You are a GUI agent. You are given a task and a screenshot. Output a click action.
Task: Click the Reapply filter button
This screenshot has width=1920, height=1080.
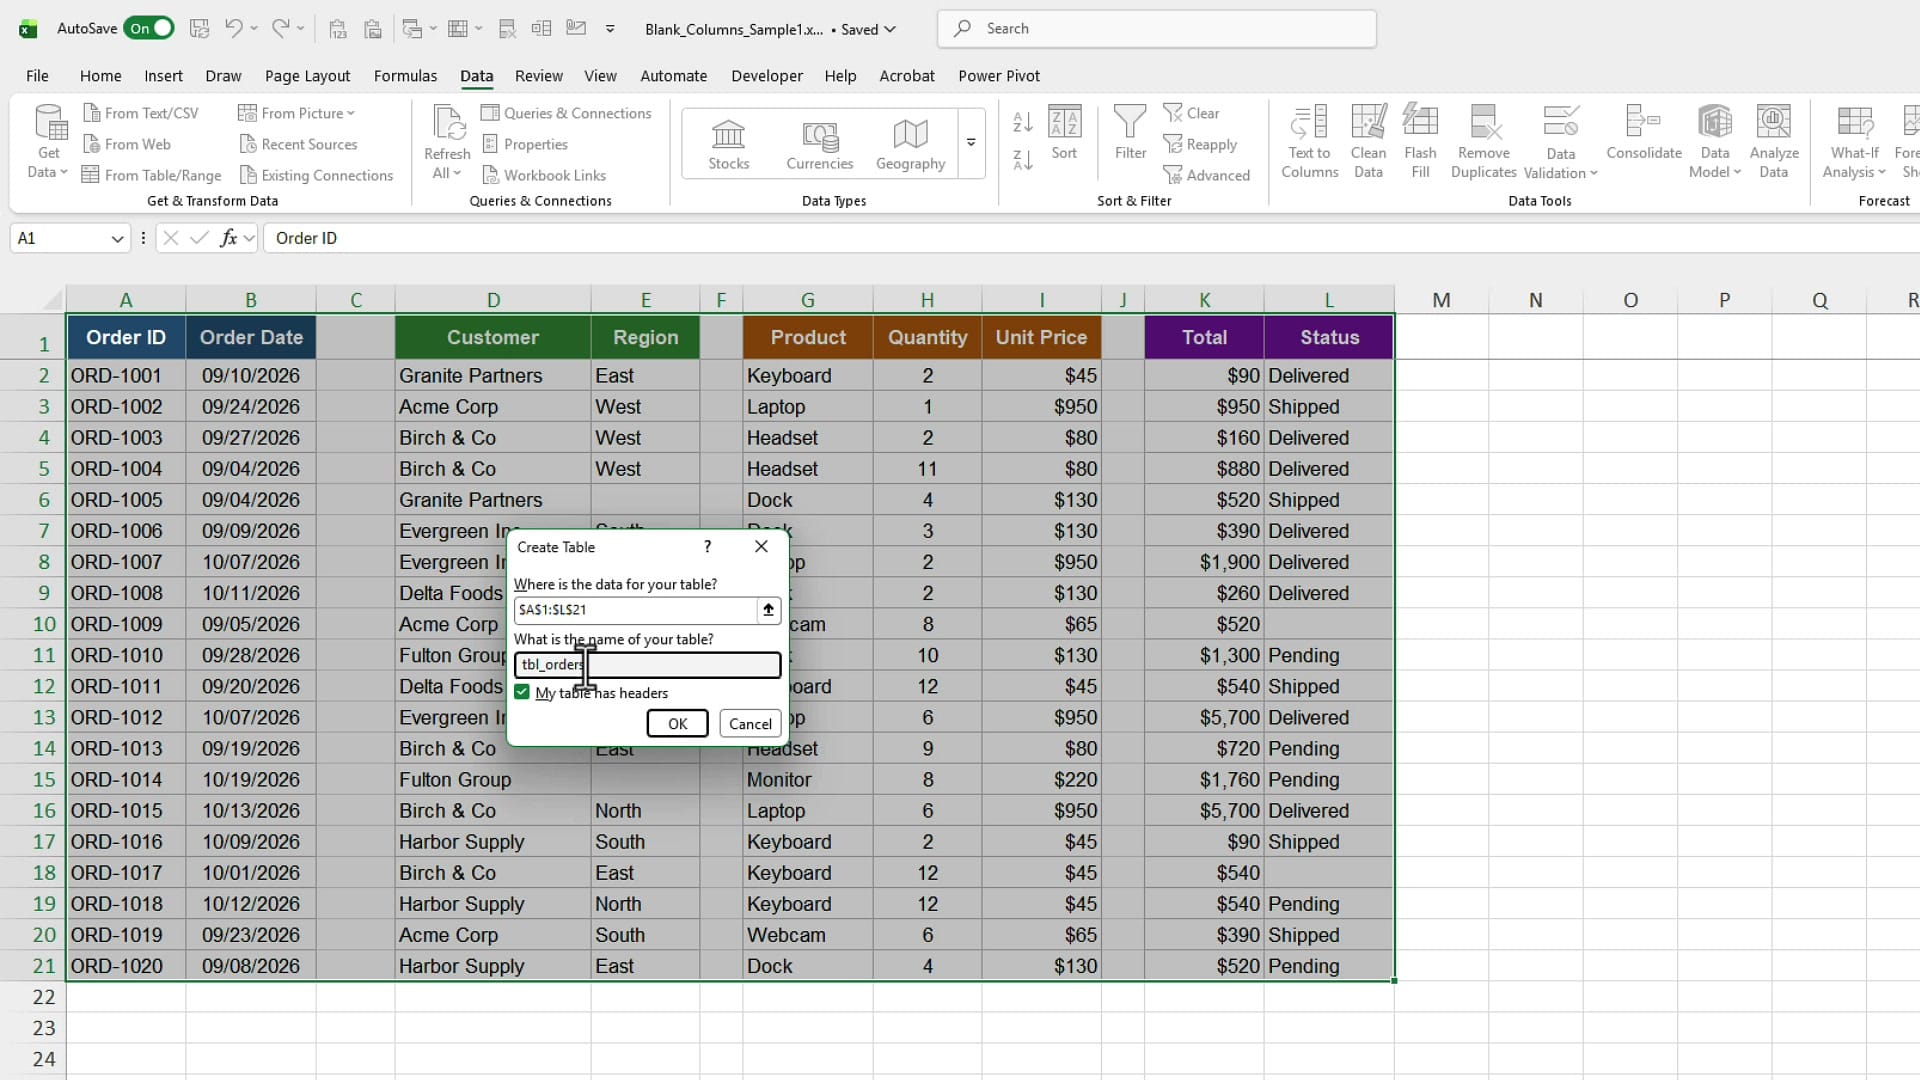(x=1200, y=144)
